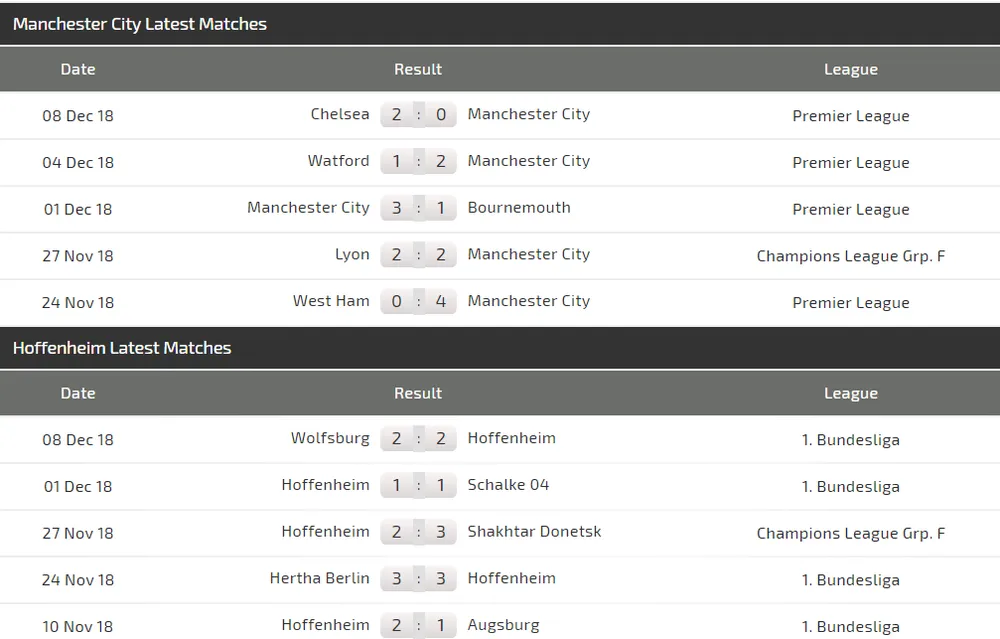Select Bournemouth team name in results
This screenshot has height=639, width=1000.
pos(518,208)
